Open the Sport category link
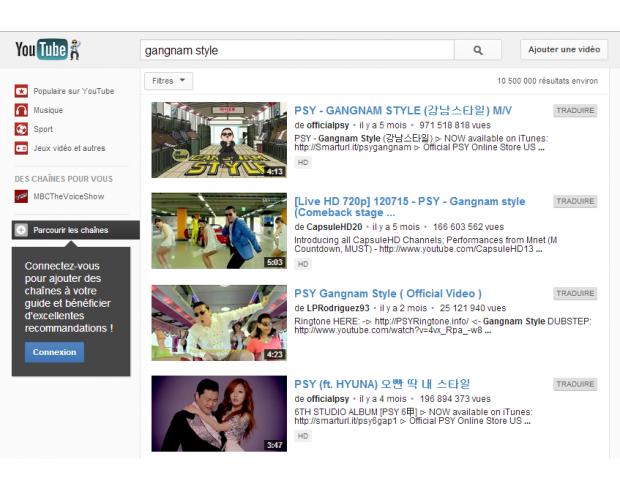The height and width of the screenshot is (490, 620). pos(43,129)
